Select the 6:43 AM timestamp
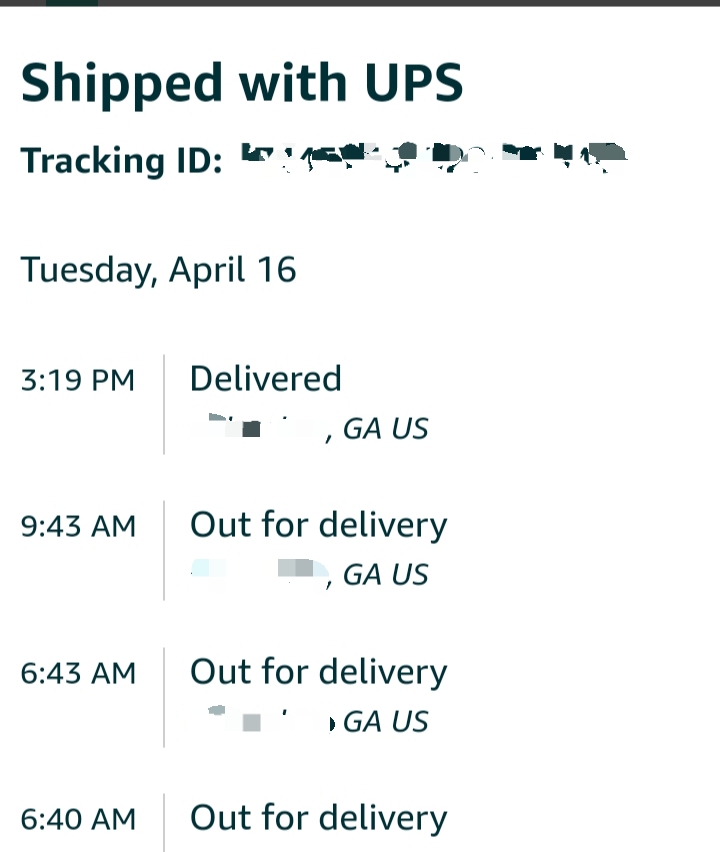The height and width of the screenshot is (852, 720). pos(78,673)
